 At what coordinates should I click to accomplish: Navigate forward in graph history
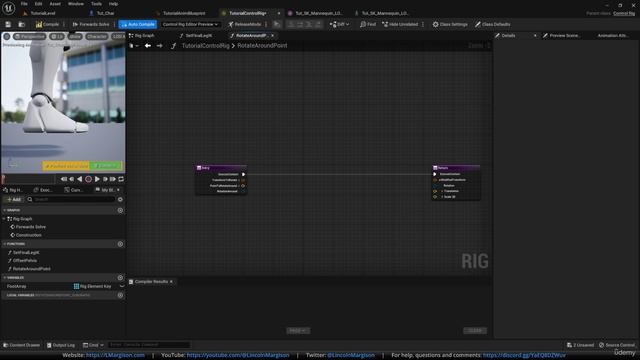coord(160,46)
